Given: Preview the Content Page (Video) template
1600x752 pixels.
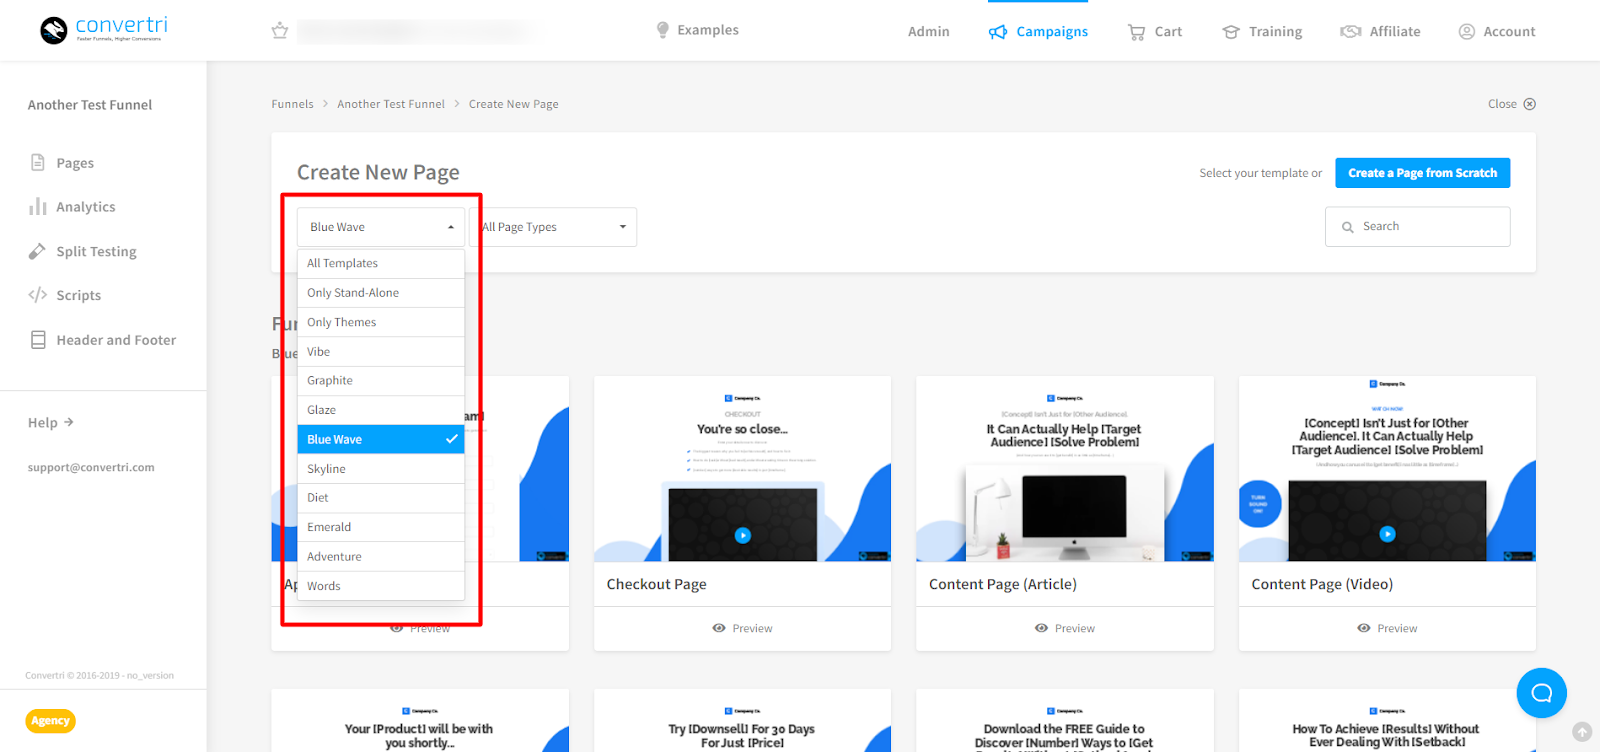Looking at the screenshot, I should (x=1387, y=628).
